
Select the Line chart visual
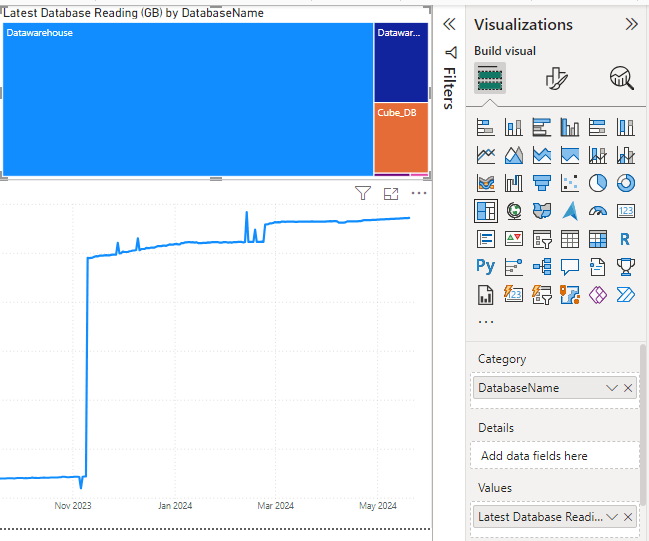tap(486, 155)
